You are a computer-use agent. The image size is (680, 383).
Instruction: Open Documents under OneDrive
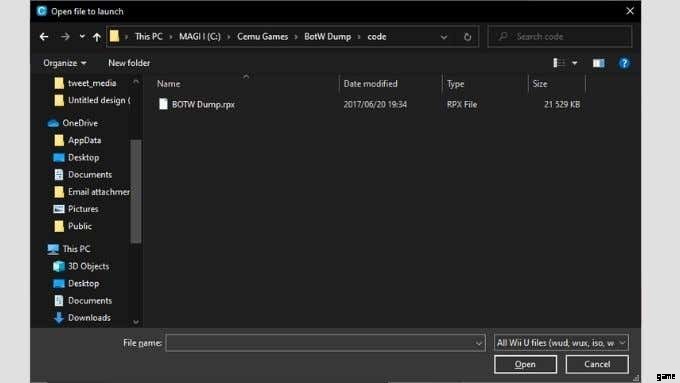tap(82, 174)
